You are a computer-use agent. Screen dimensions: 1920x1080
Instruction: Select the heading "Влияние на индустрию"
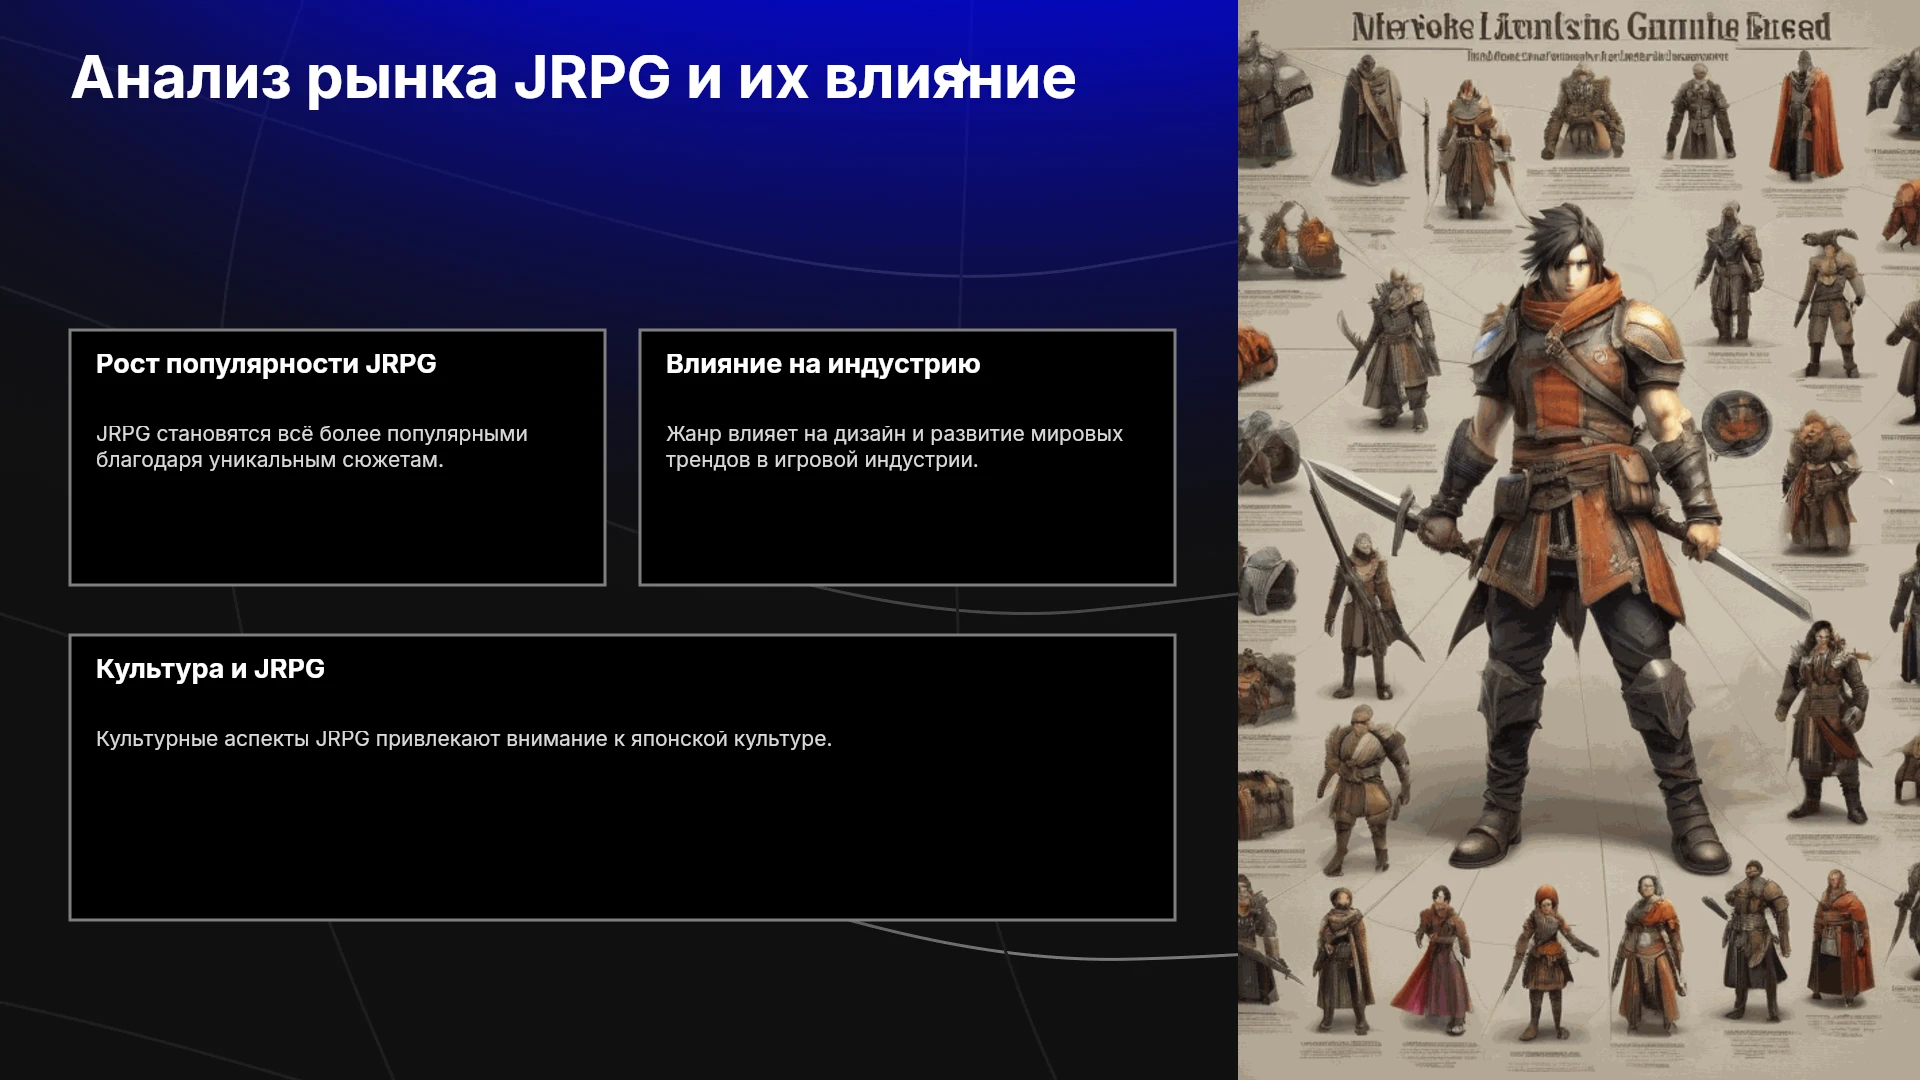pos(823,364)
